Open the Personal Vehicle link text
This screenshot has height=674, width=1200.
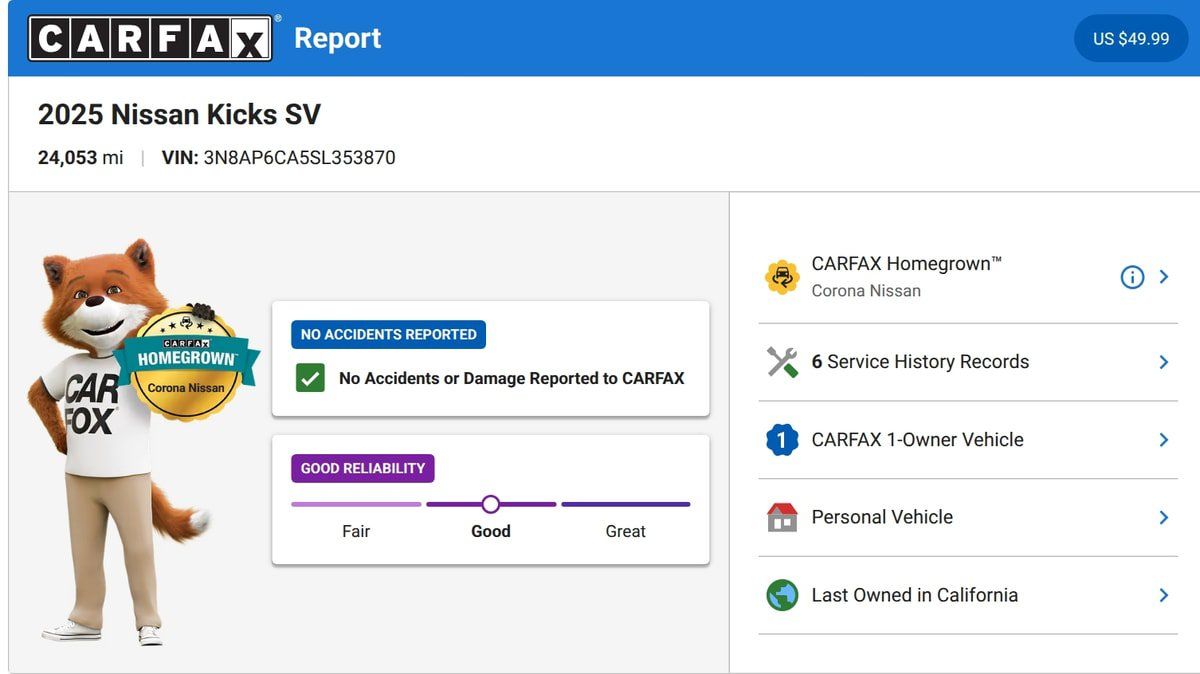(x=882, y=517)
